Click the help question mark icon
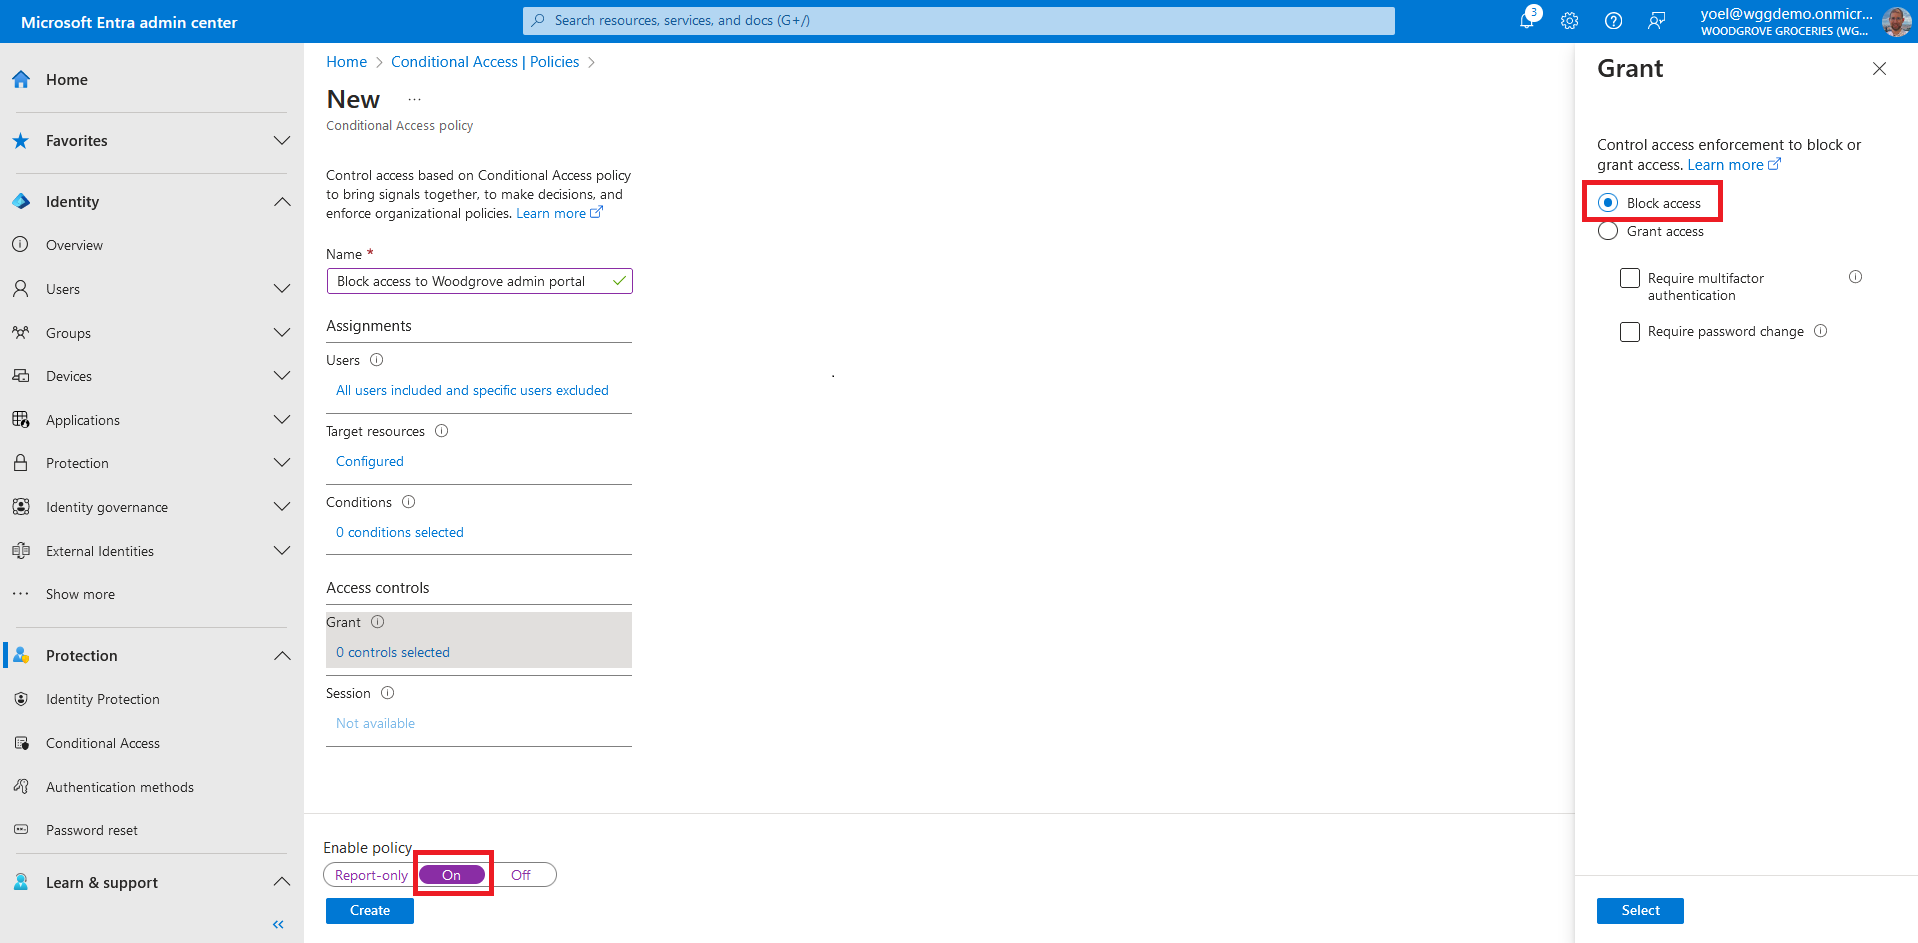1918x943 pixels. [x=1613, y=21]
